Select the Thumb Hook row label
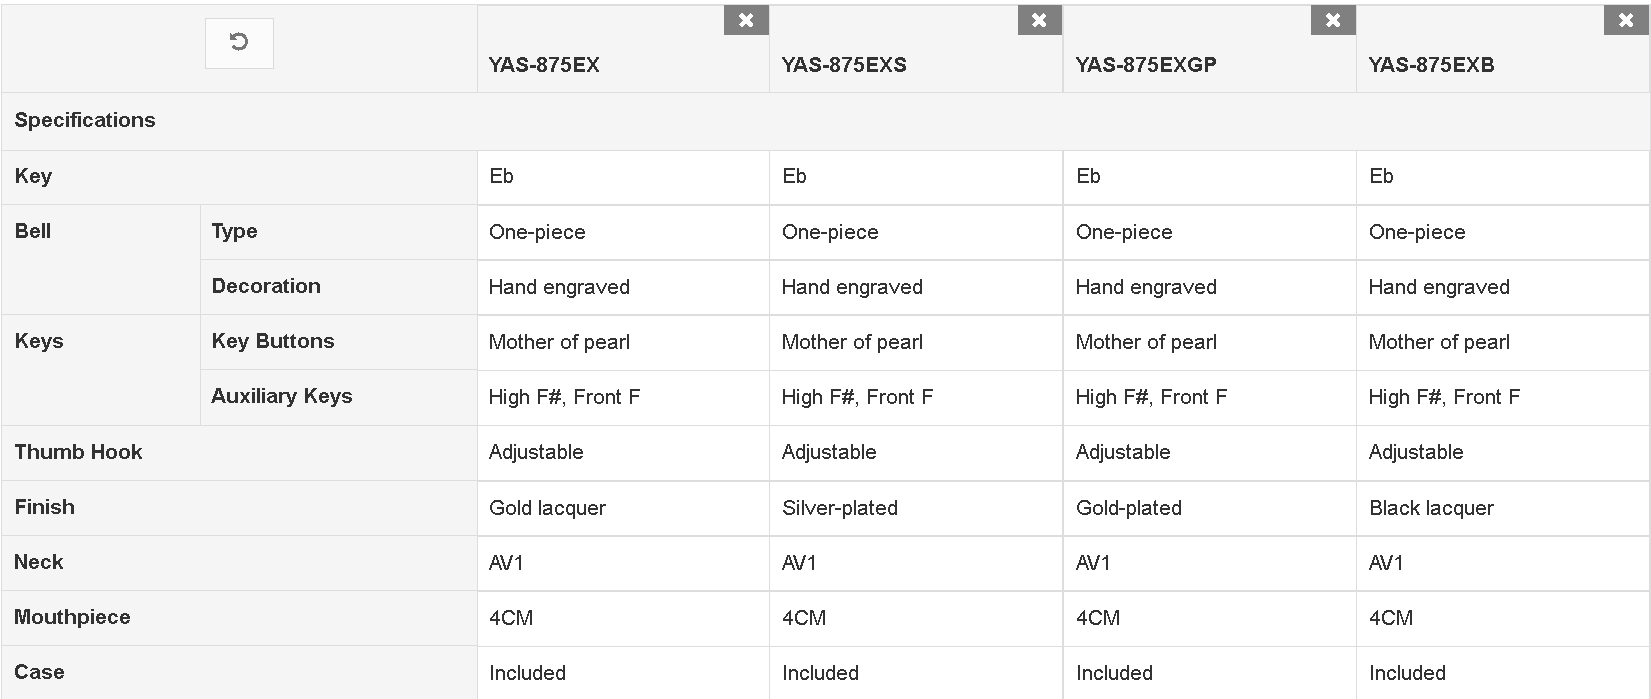 click(x=78, y=451)
